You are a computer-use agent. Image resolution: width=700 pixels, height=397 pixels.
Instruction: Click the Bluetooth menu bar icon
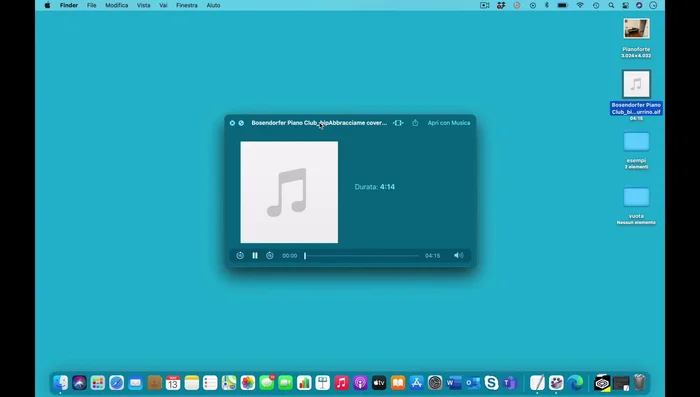coord(547,5)
